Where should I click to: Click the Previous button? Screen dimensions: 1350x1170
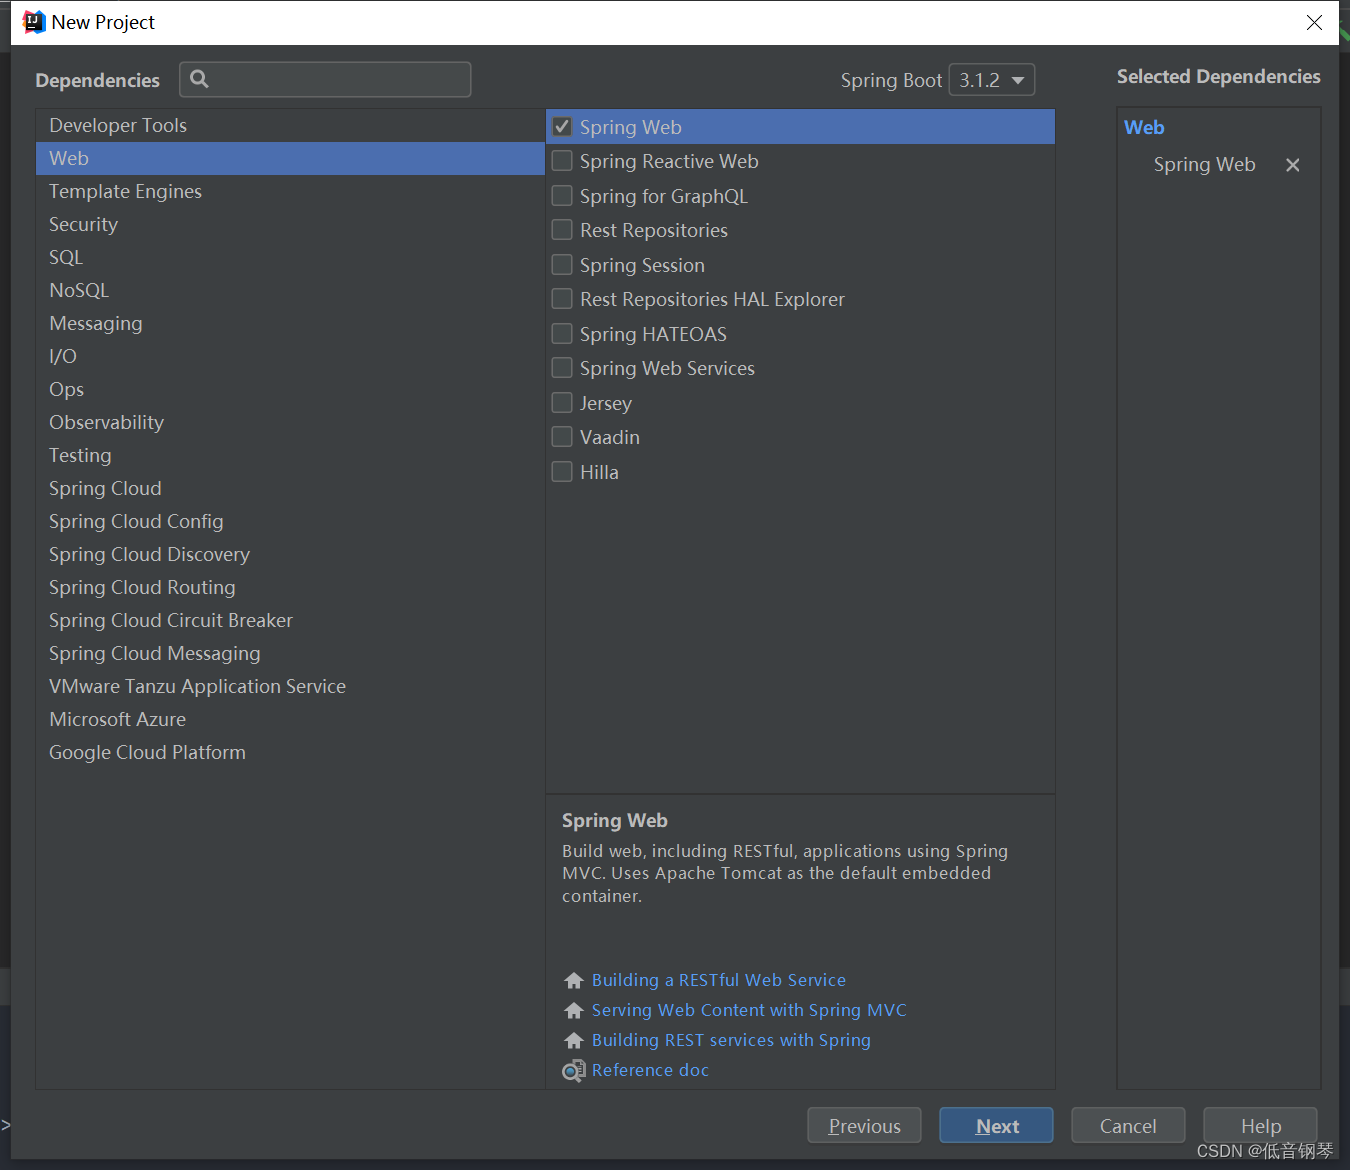coord(865,1125)
